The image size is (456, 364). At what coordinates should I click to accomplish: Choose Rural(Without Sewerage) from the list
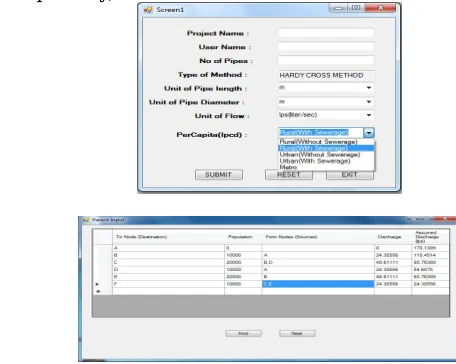327,142
